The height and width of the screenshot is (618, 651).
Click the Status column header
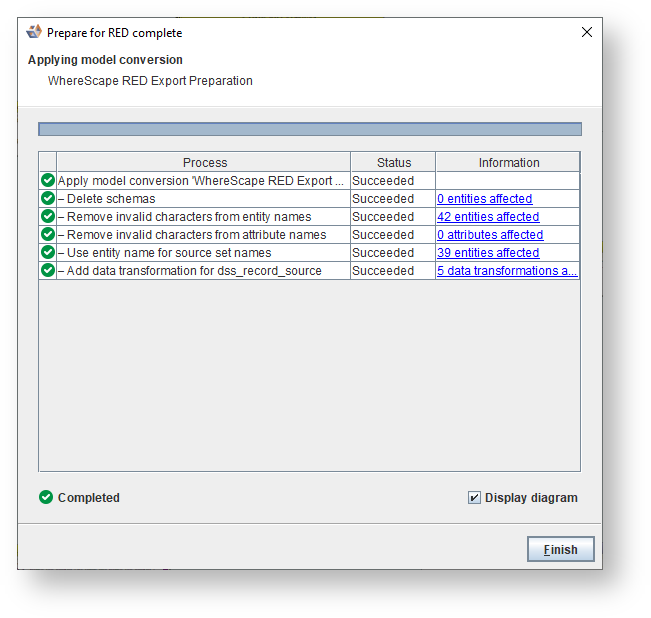click(393, 163)
